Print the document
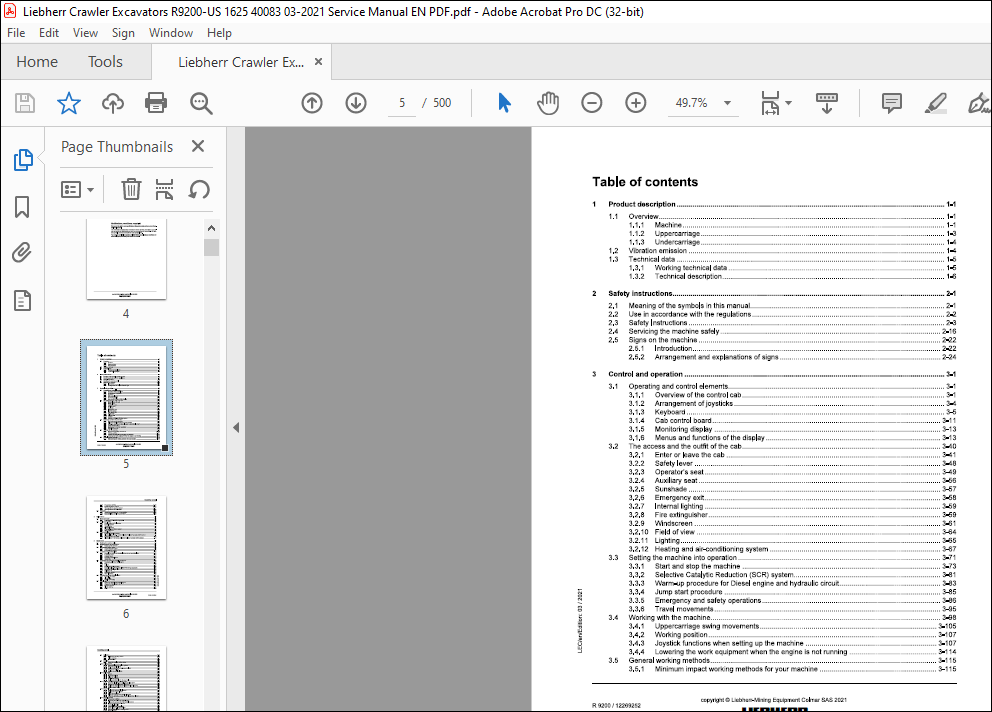This screenshot has width=992, height=712. pos(156,103)
